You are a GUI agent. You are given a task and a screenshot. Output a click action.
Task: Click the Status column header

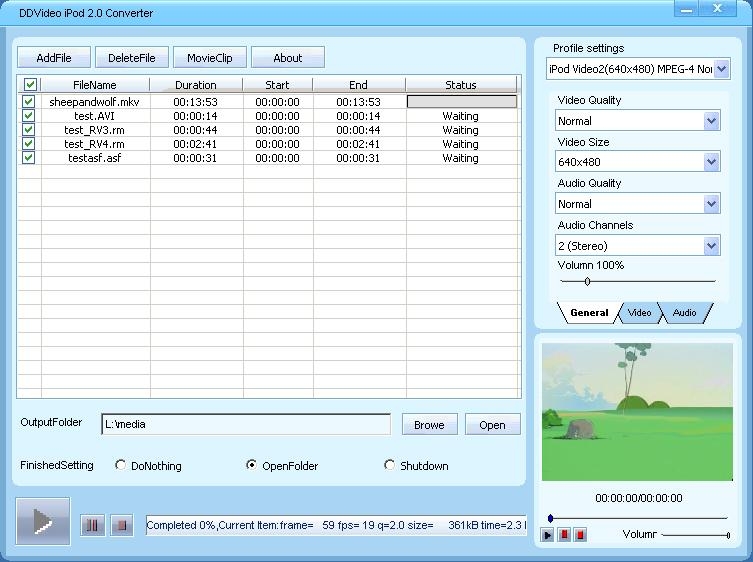tap(461, 85)
